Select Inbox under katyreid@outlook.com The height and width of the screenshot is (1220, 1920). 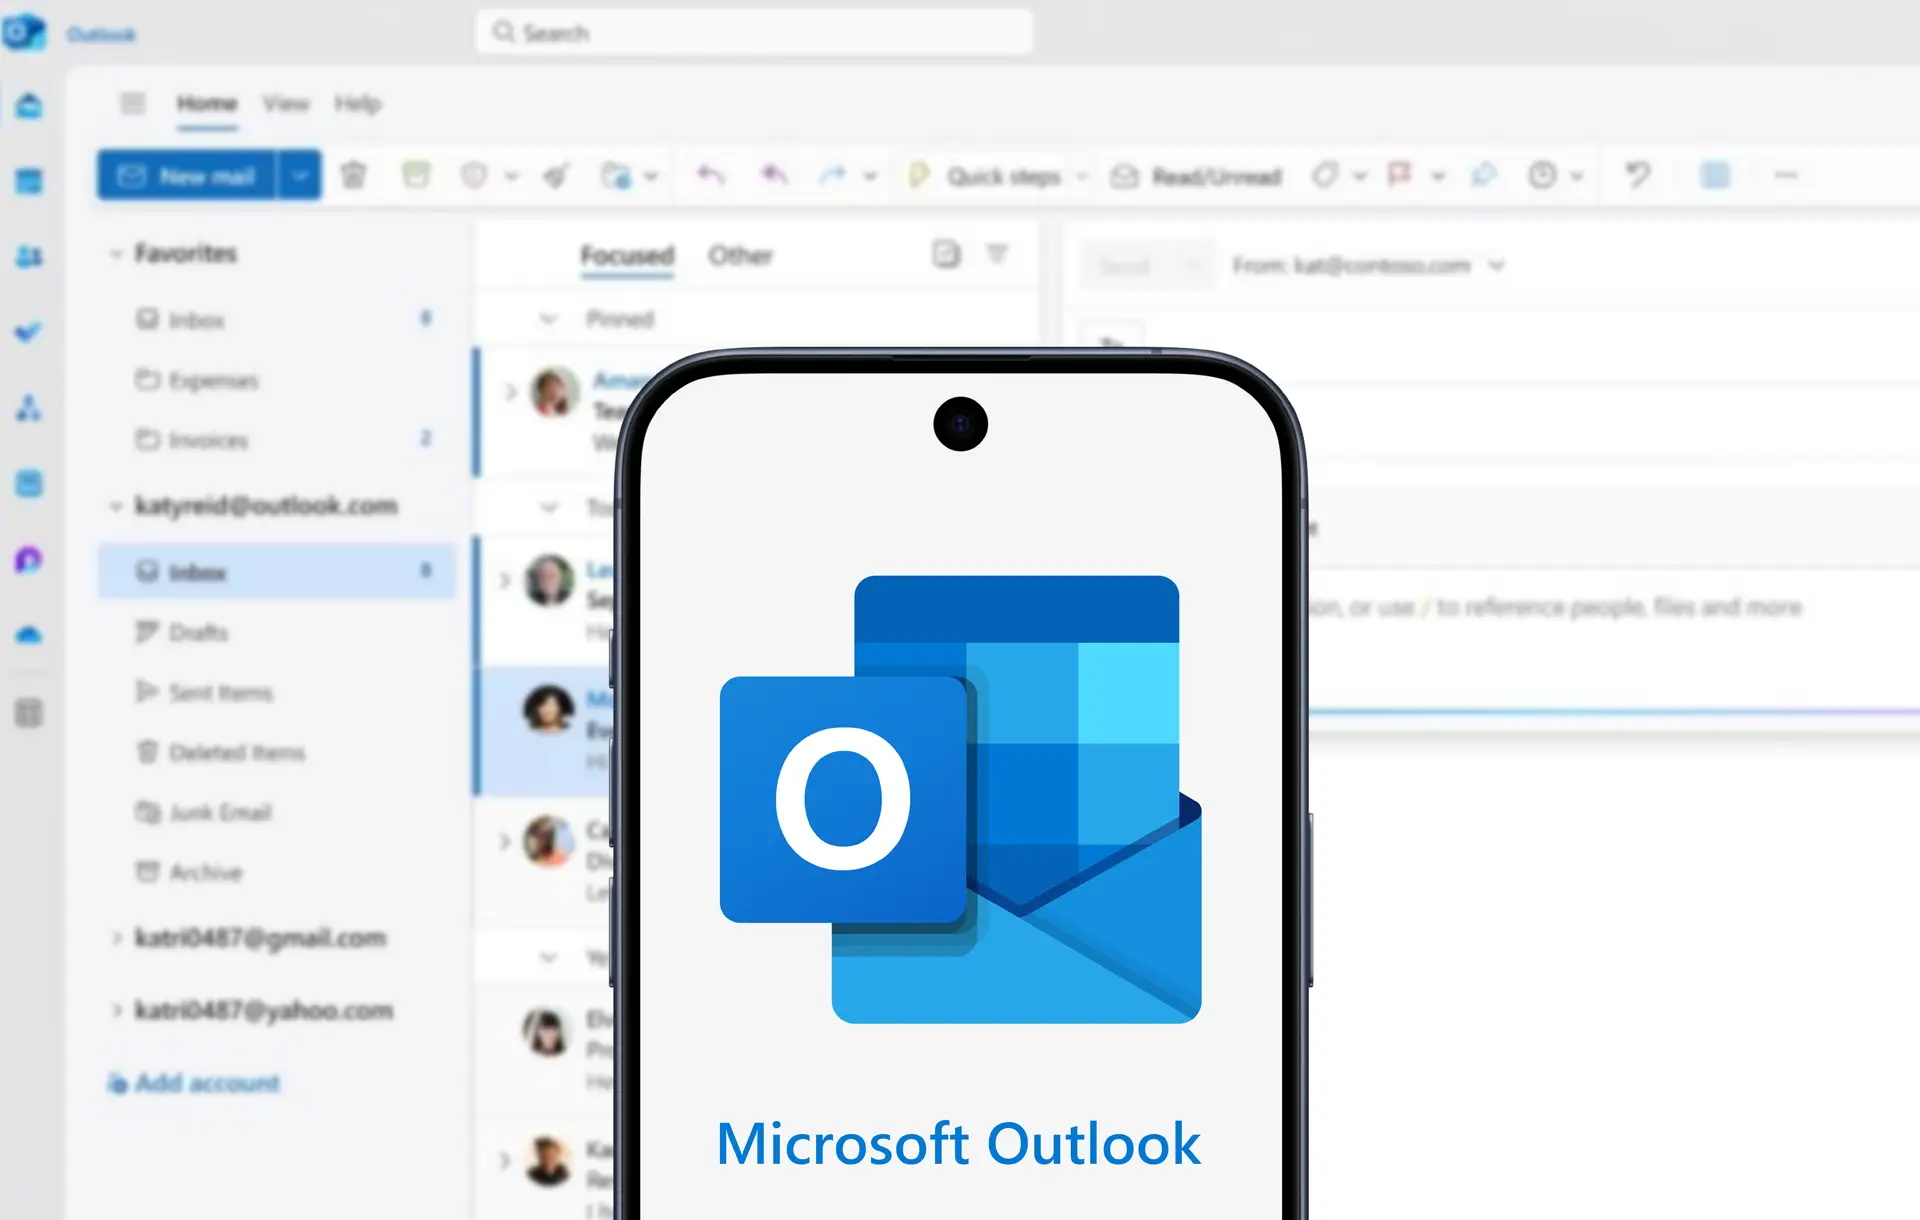[x=277, y=572]
